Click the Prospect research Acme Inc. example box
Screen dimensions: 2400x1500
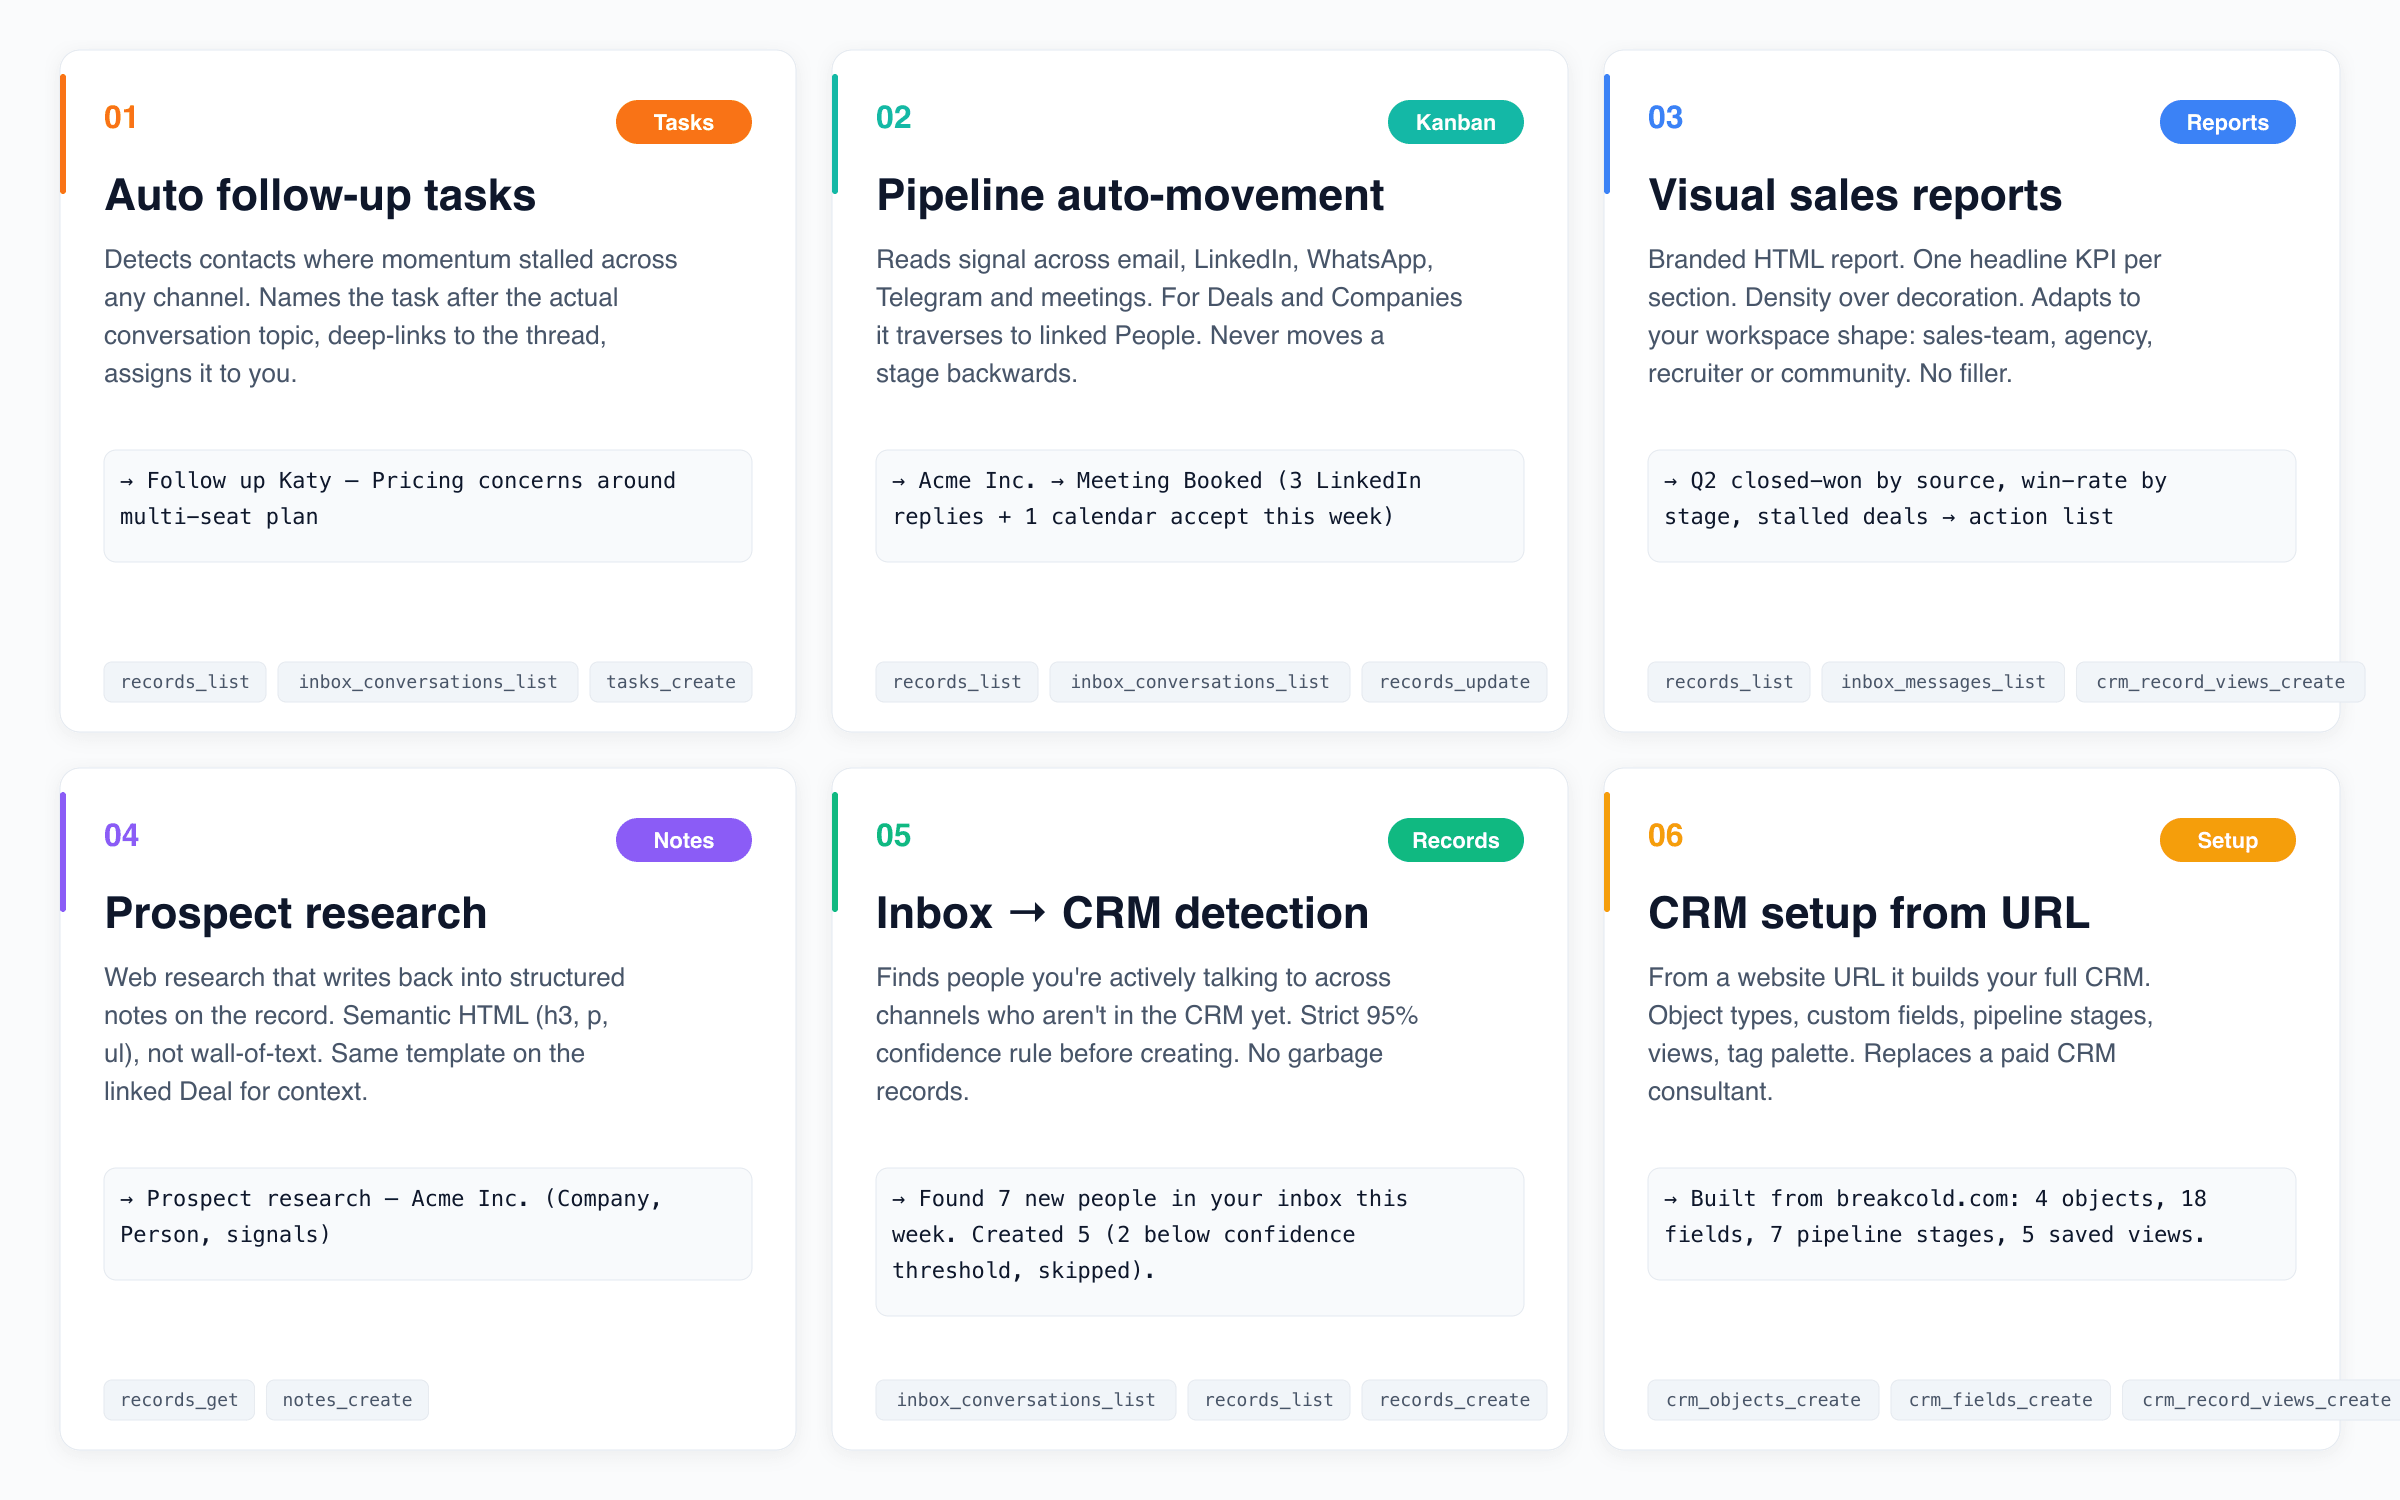pyautogui.click(x=428, y=1224)
